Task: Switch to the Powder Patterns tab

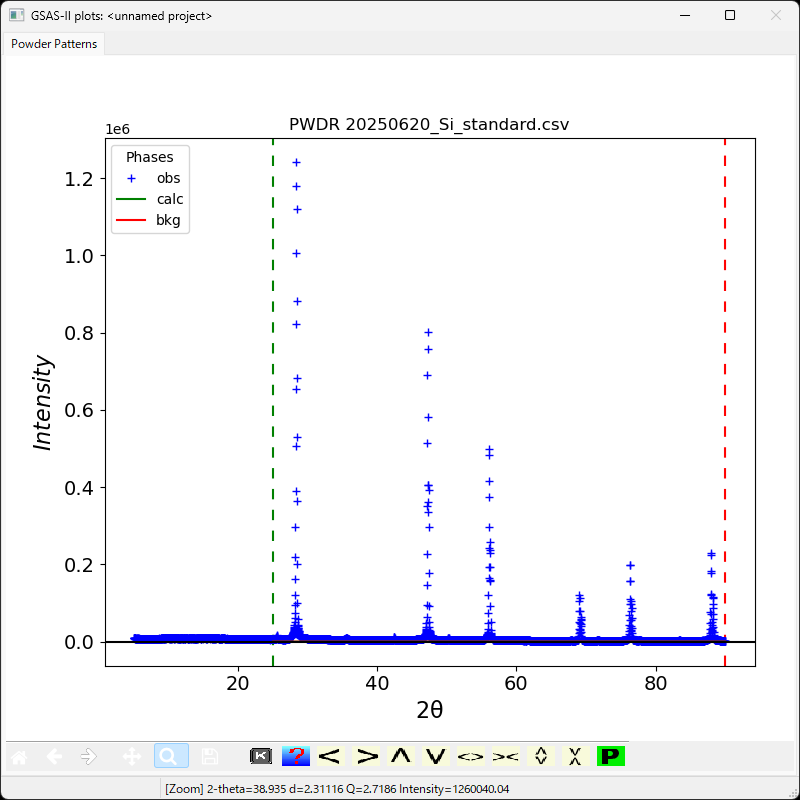Action: 54,44
